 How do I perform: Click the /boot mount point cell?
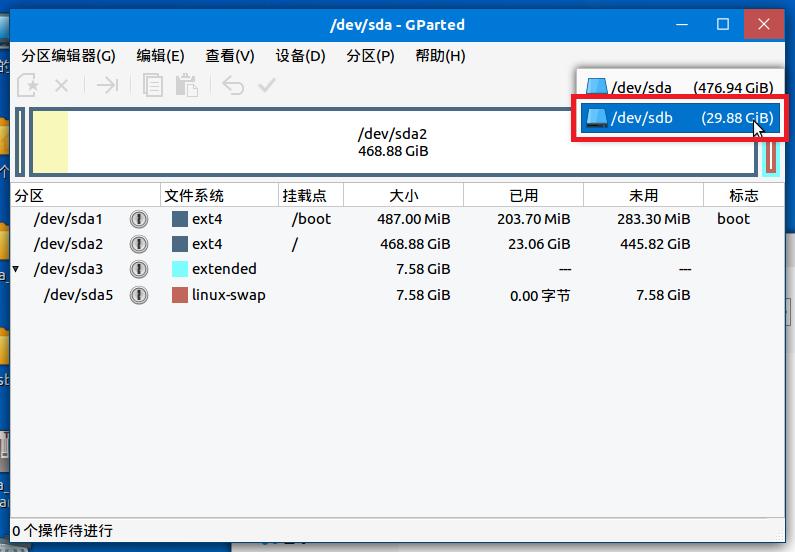[311, 219]
